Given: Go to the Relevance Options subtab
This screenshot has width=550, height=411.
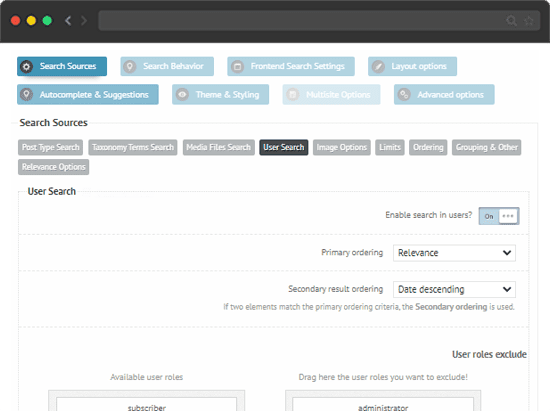Looking at the screenshot, I should (54, 167).
